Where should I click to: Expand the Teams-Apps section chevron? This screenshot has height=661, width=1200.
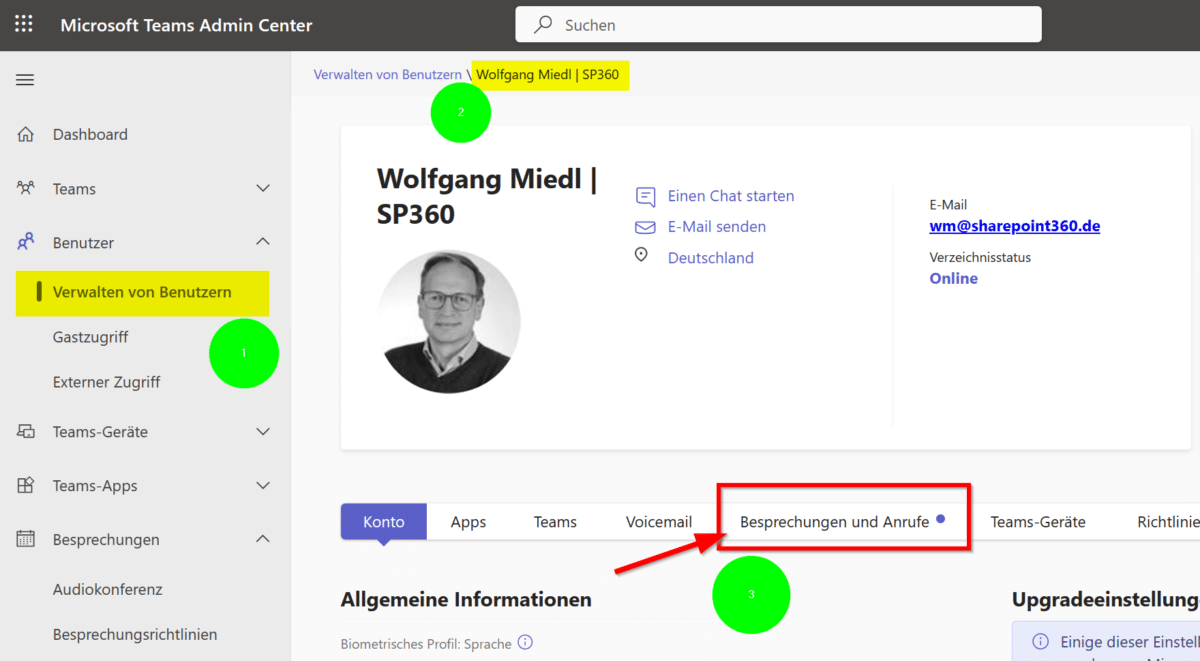(x=263, y=486)
